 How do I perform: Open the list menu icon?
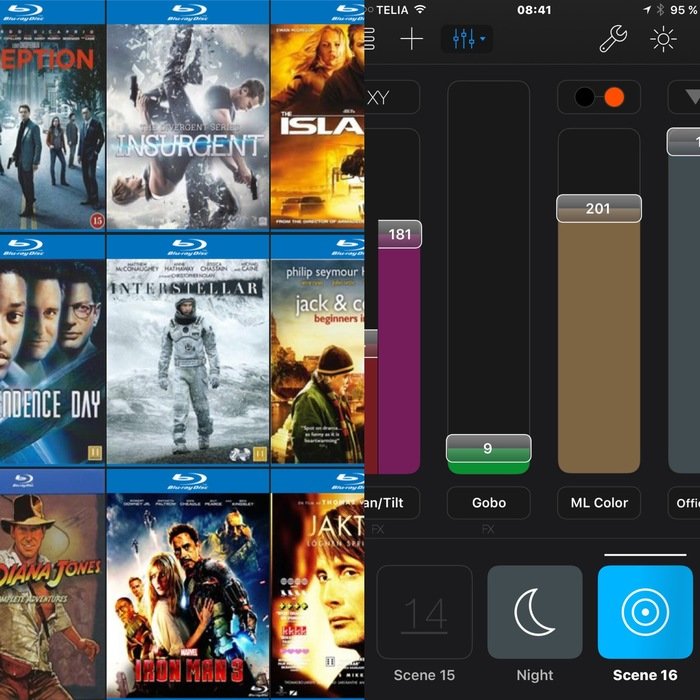(x=369, y=39)
